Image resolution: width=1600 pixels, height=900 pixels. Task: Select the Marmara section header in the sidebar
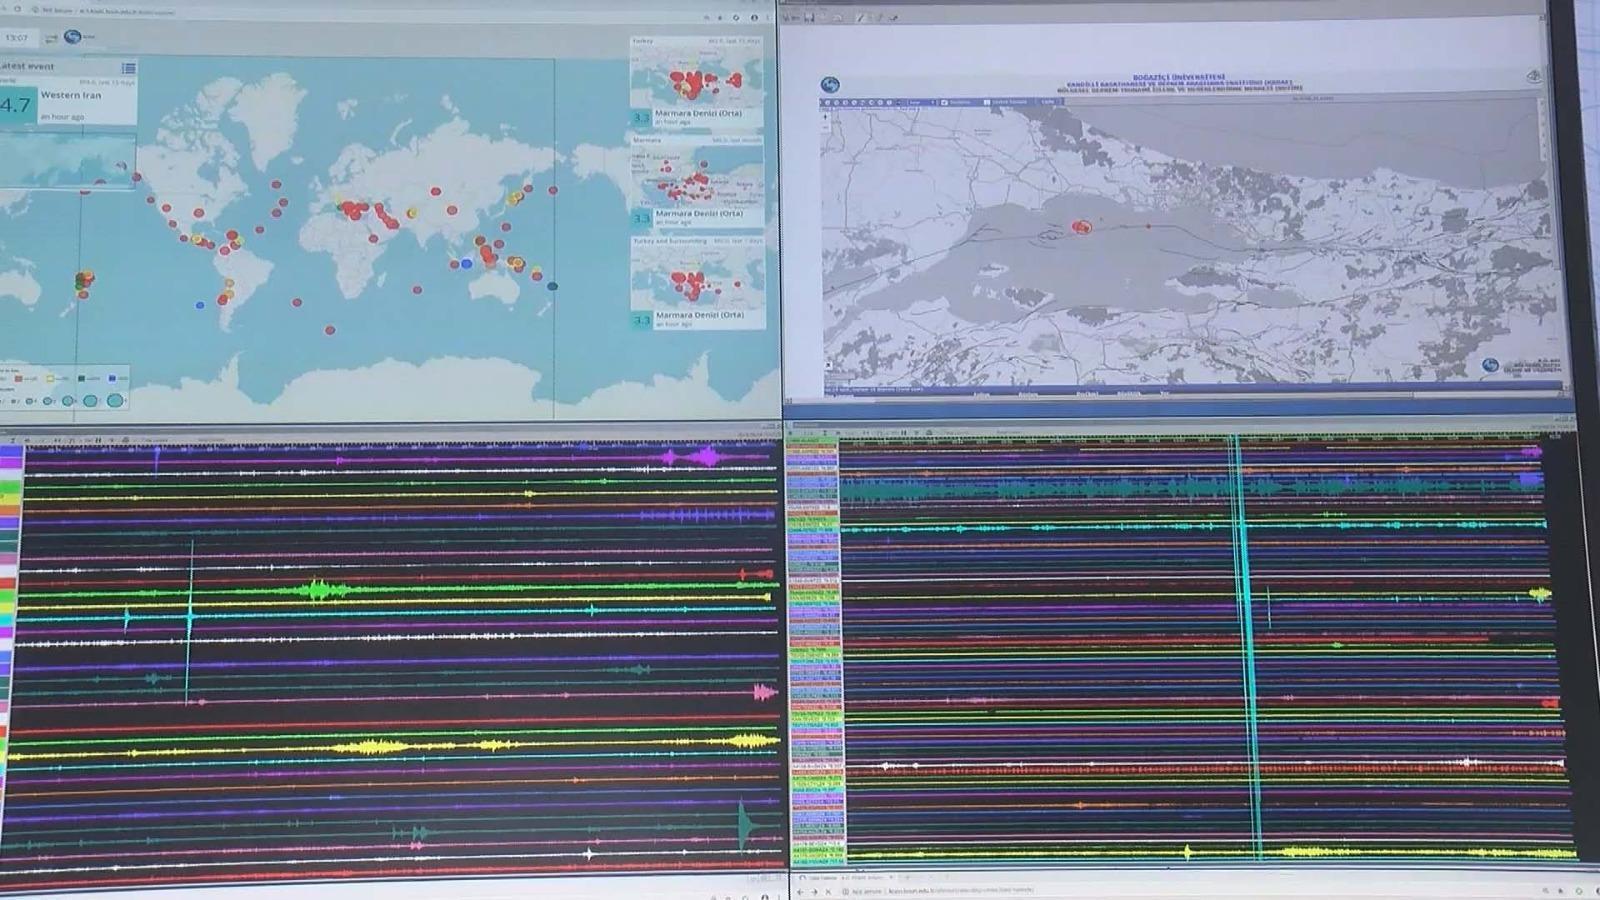[x=648, y=141]
